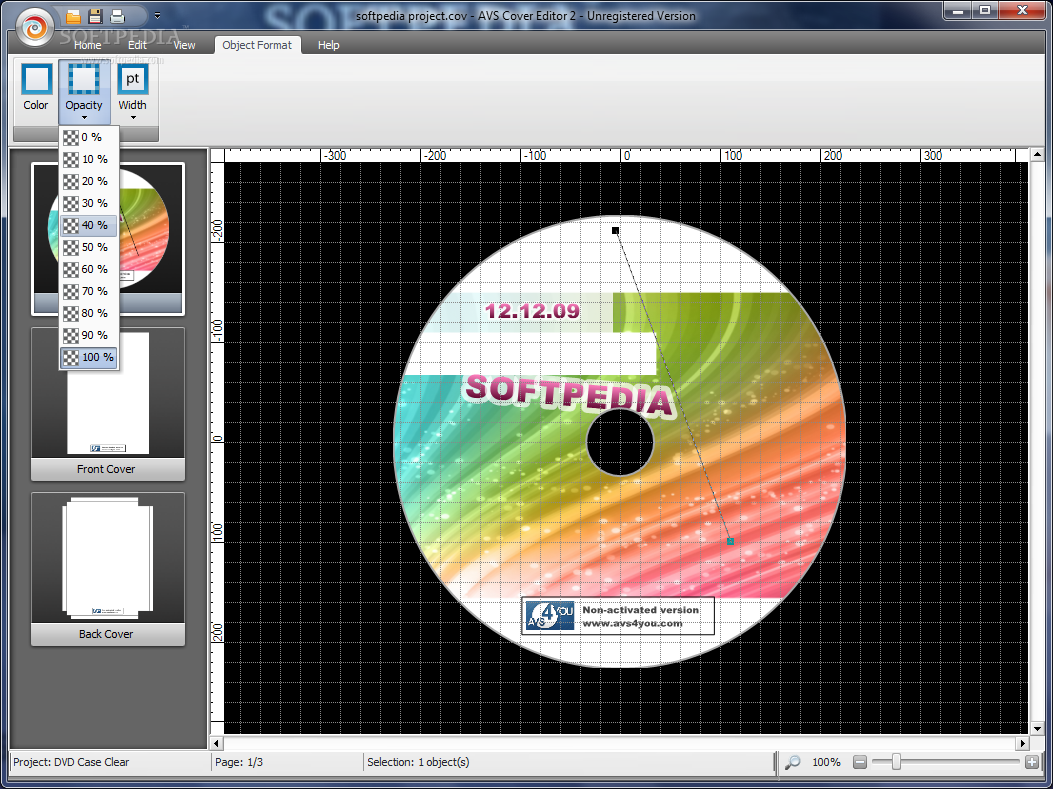Apply 90 % opacity

tap(89, 335)
